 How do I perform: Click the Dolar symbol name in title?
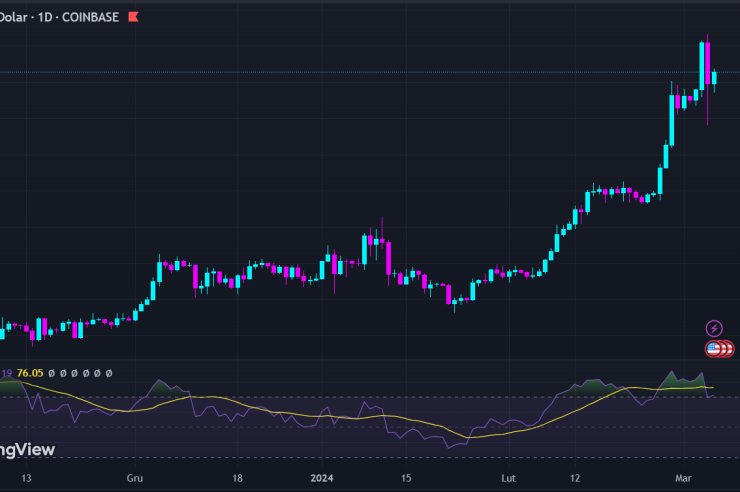pos(15,17)
